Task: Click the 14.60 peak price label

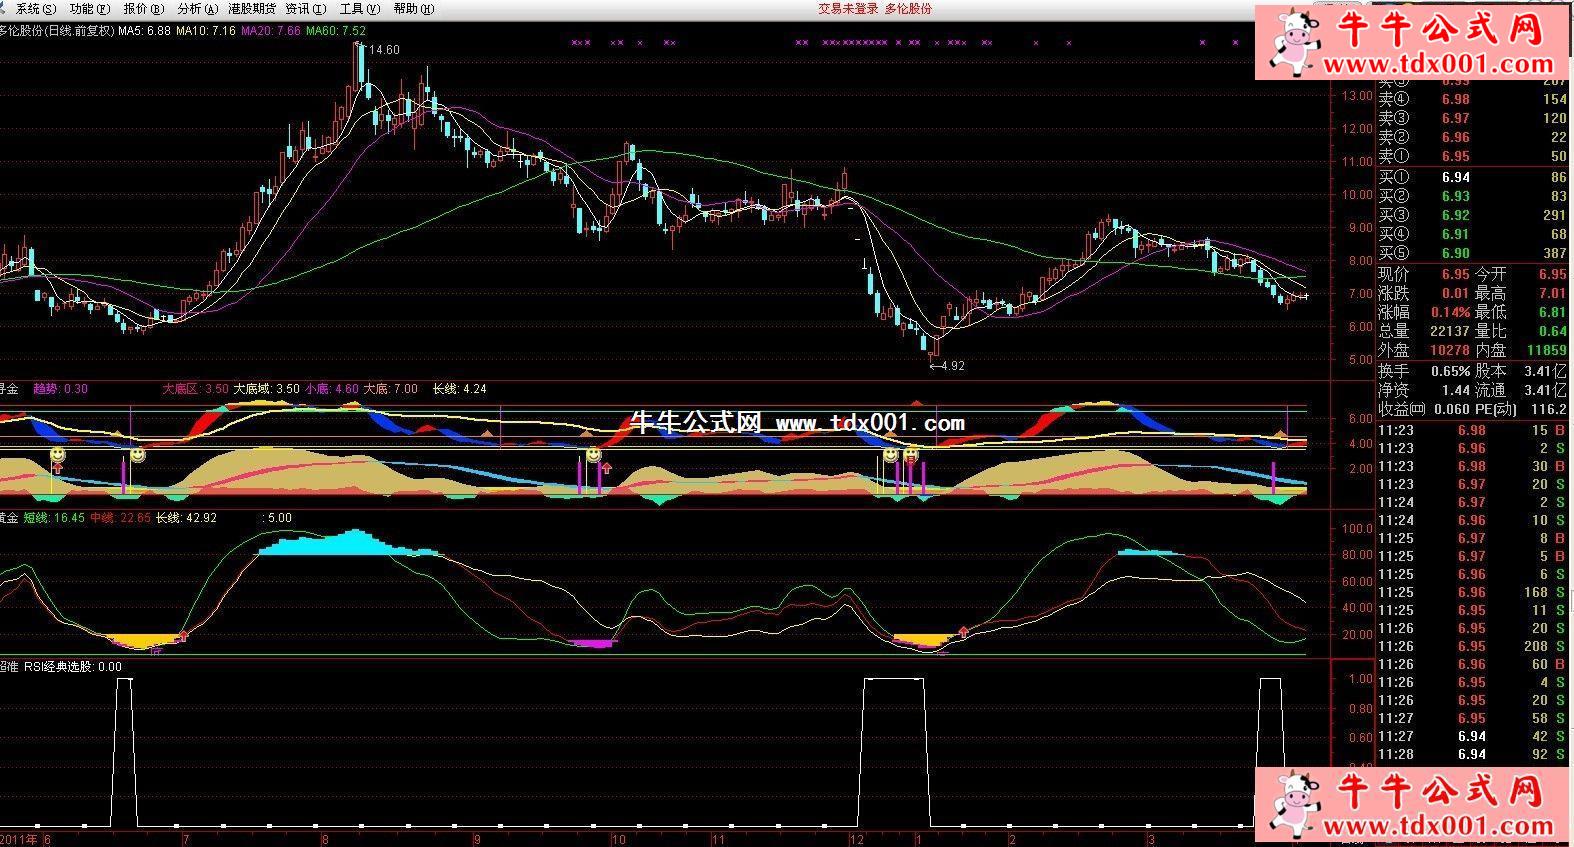Action: [384, 49]
